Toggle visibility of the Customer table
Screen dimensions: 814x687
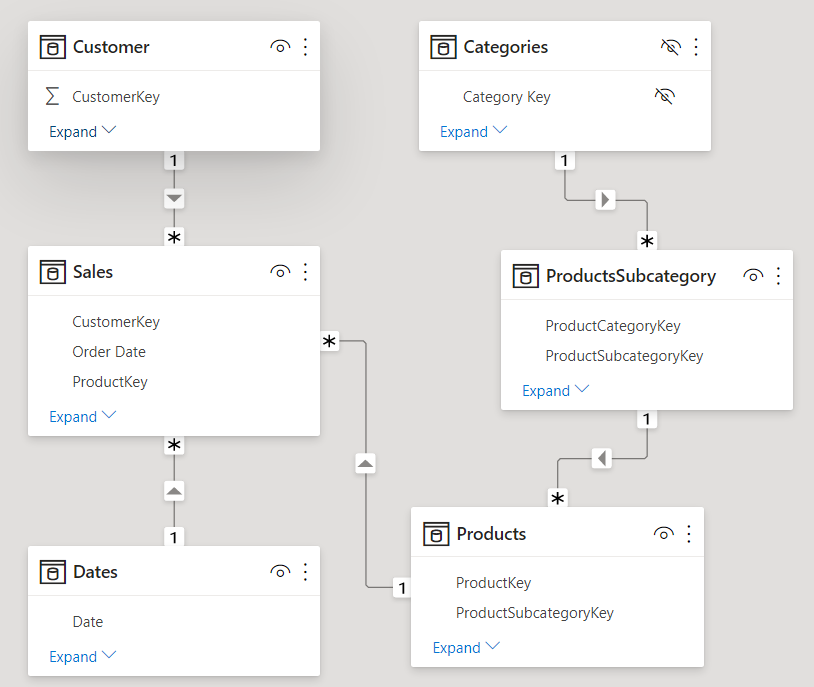[x=280, y=47]
